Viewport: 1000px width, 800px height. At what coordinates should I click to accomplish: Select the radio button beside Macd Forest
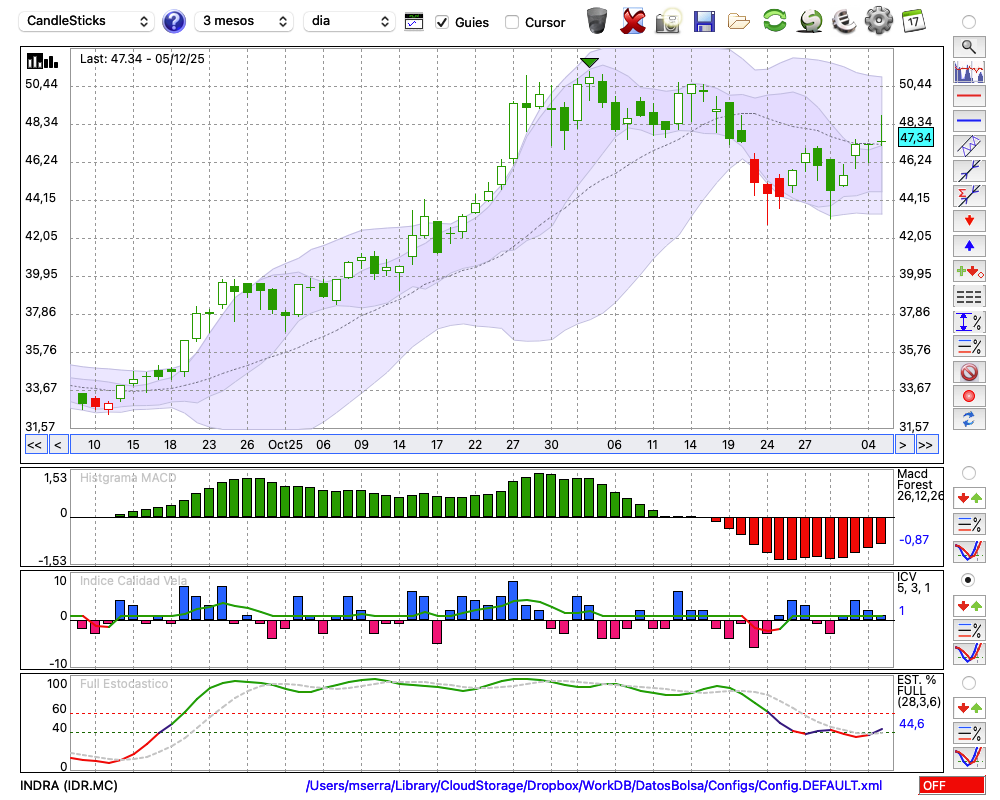[968, 472]
